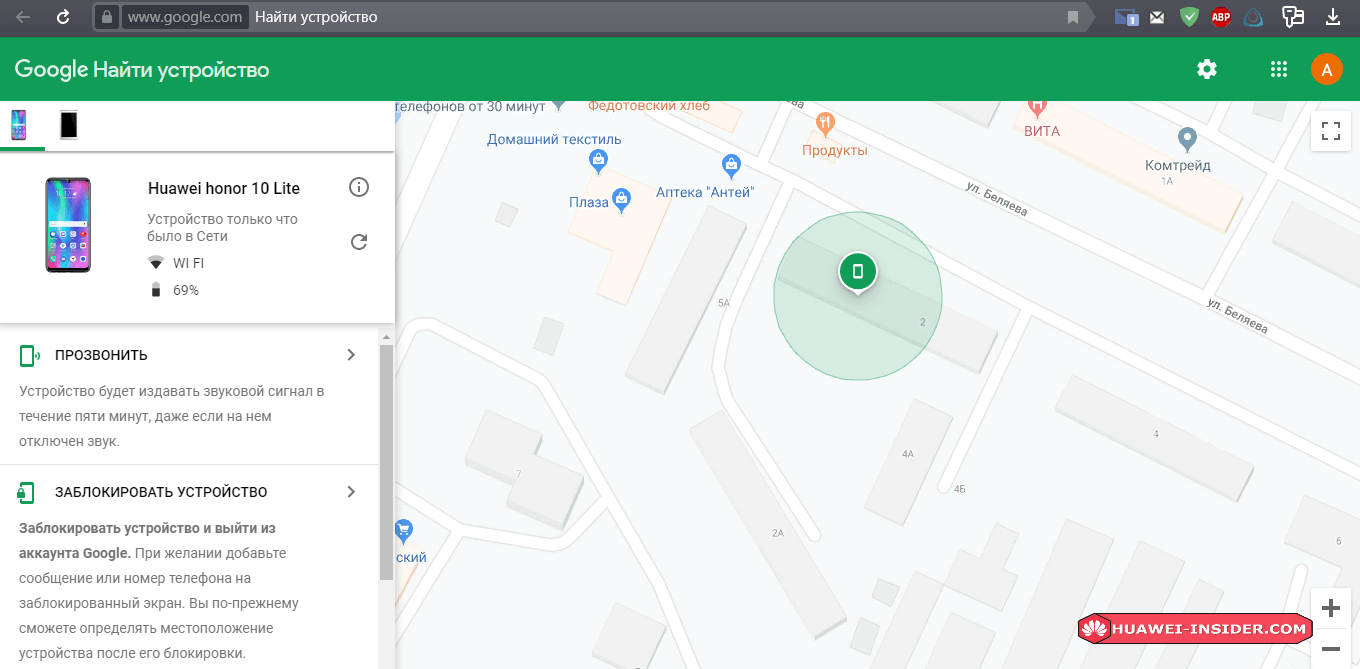Open the Google apps grid

tap(1277, 69)
